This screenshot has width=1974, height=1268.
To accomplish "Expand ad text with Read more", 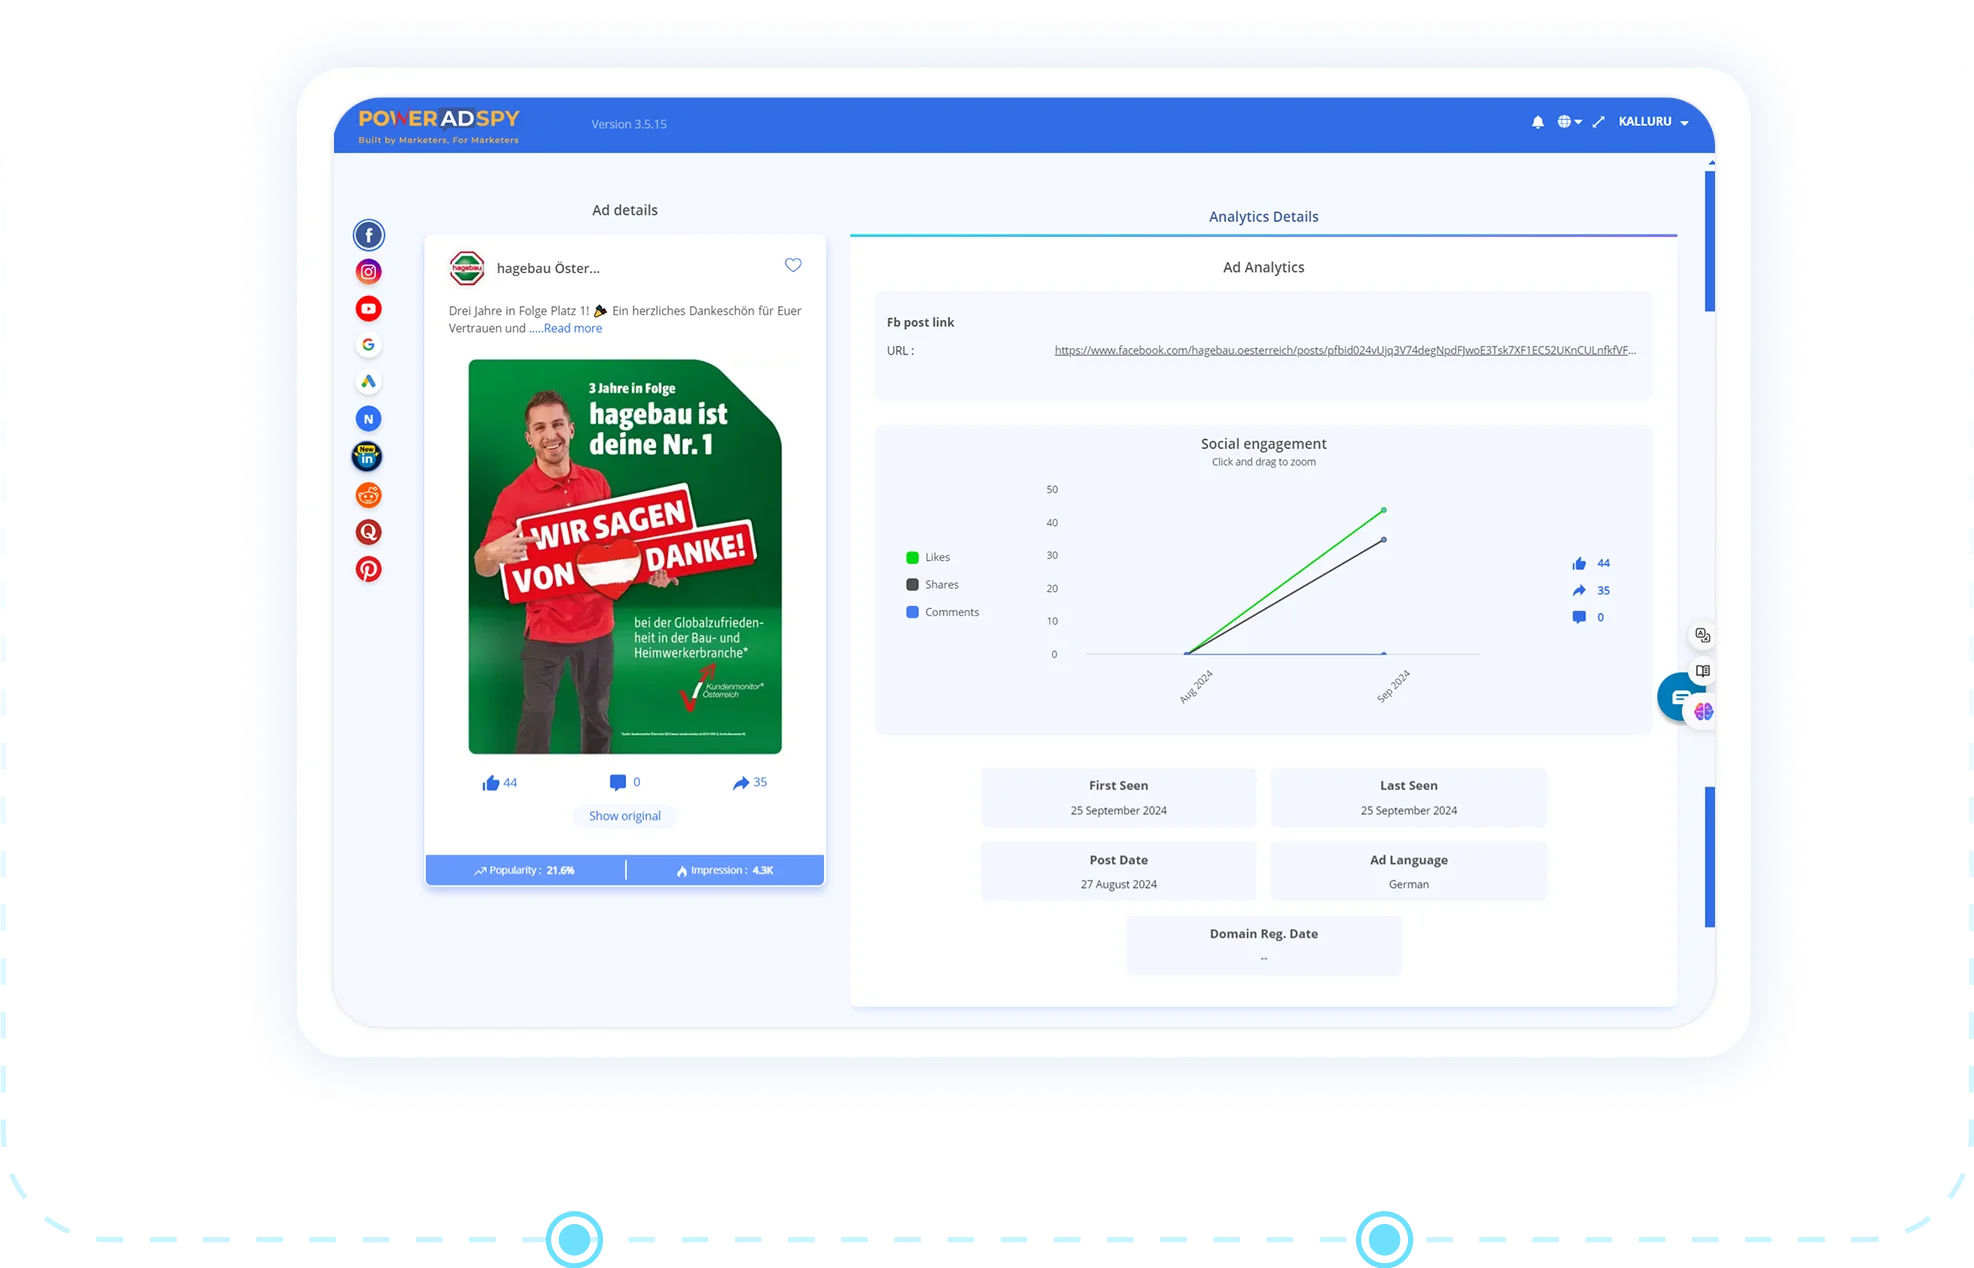I will (573, 329).
